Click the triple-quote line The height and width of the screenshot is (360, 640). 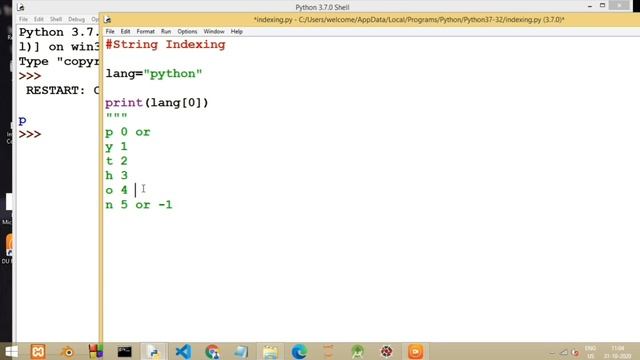[117, 117]
